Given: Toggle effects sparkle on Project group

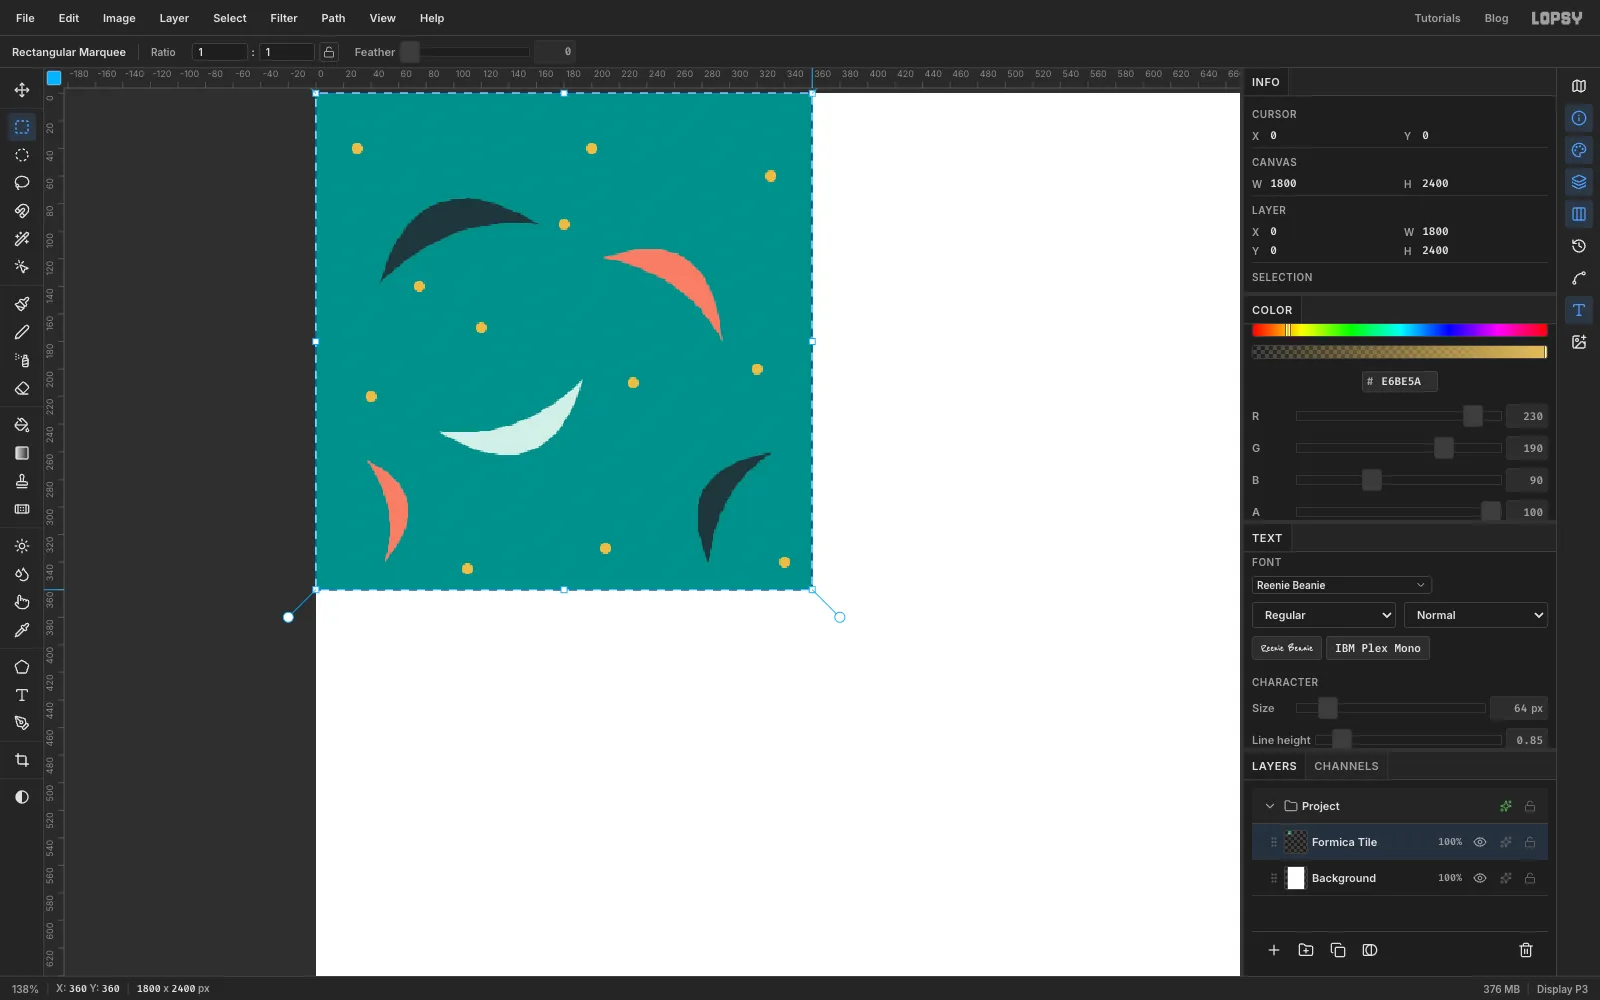Looking at the screenshot, I should click(1506, 806).
